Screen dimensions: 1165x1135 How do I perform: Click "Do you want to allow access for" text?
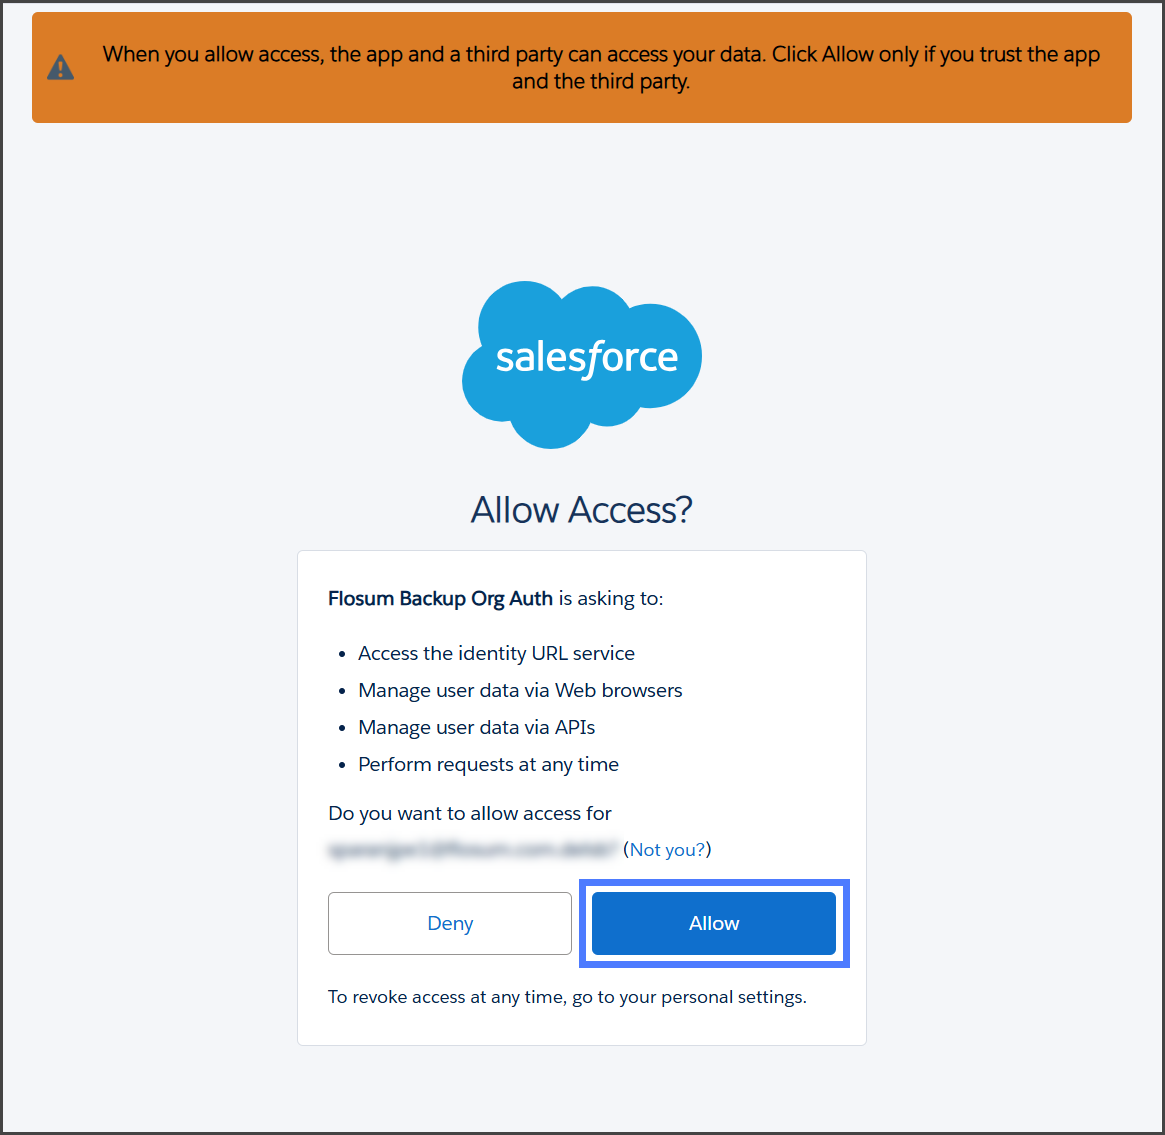click(469, 813)
